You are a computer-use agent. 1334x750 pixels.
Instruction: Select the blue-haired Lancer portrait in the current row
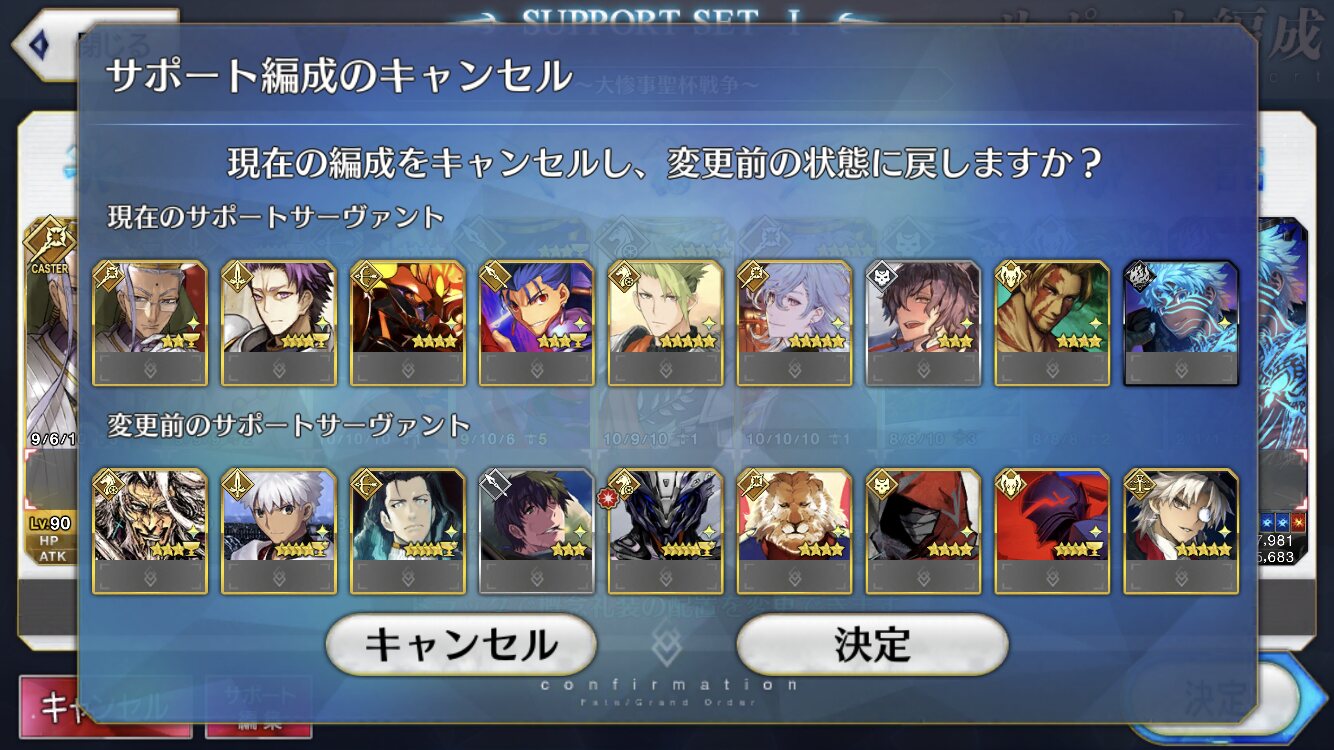pyautogui.click(x=537, y=324)
